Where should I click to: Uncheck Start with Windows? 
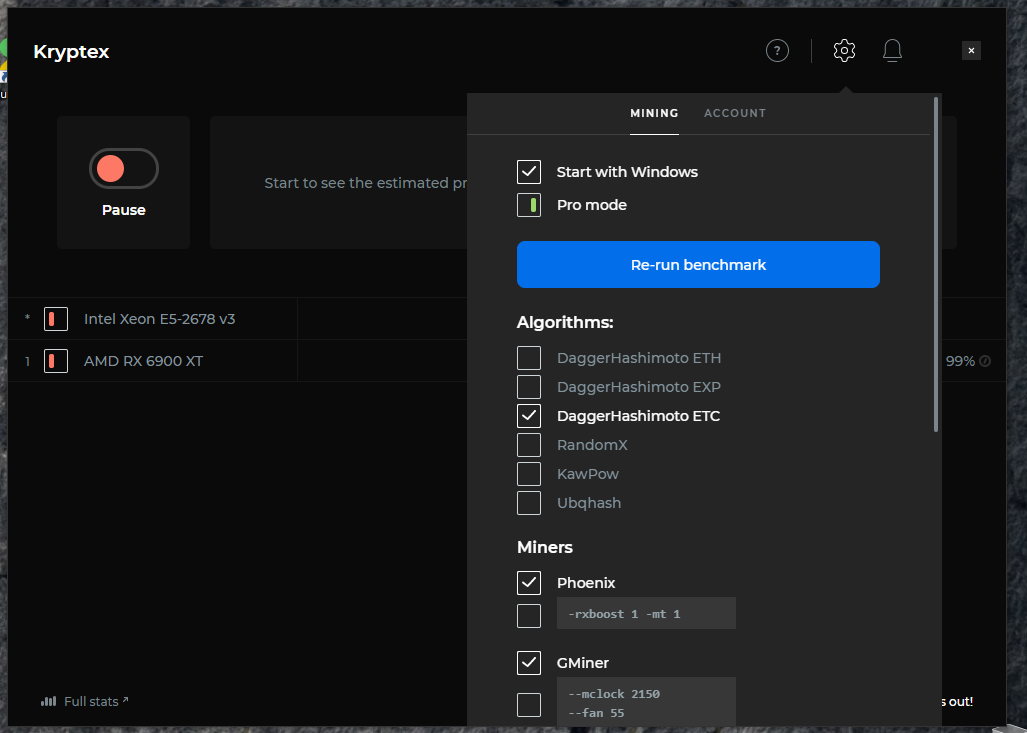point(529,172)
